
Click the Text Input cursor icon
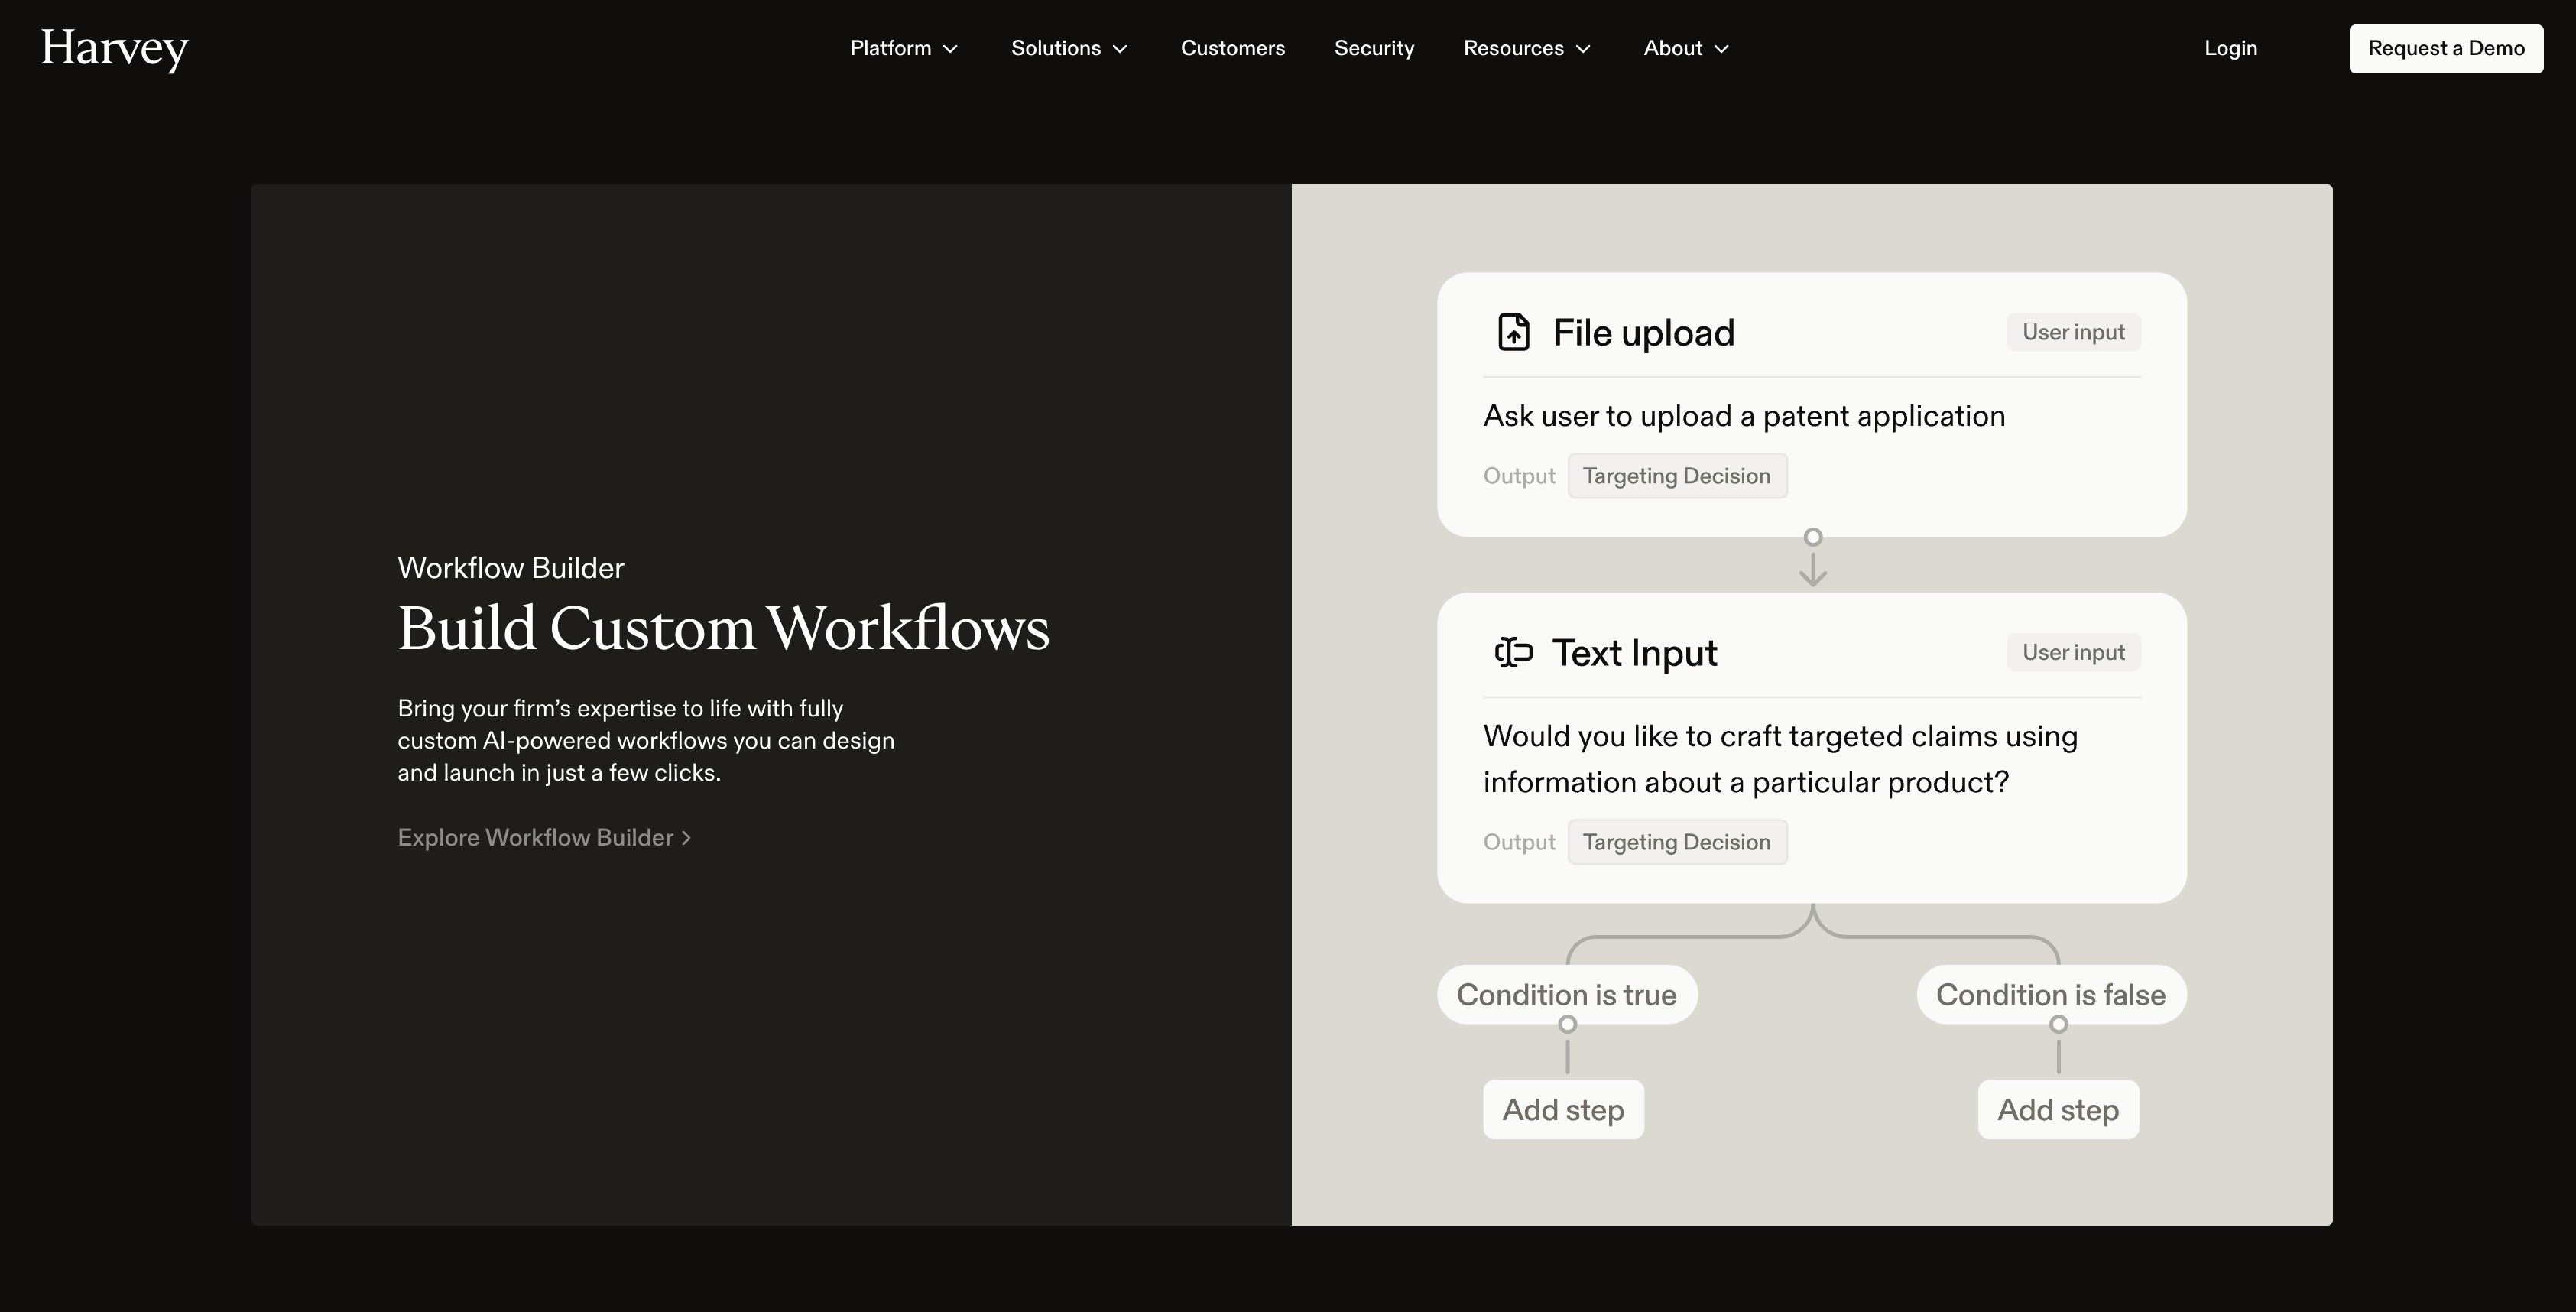1513,652
